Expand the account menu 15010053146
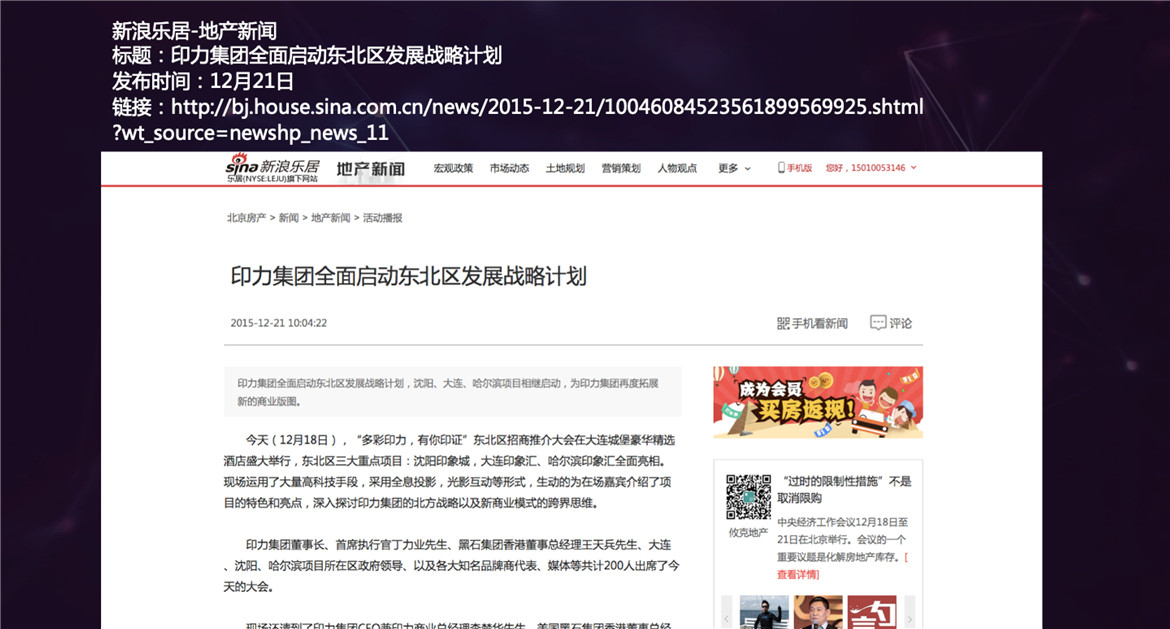This screenshot has height=629, width=1170. point(871,168)
